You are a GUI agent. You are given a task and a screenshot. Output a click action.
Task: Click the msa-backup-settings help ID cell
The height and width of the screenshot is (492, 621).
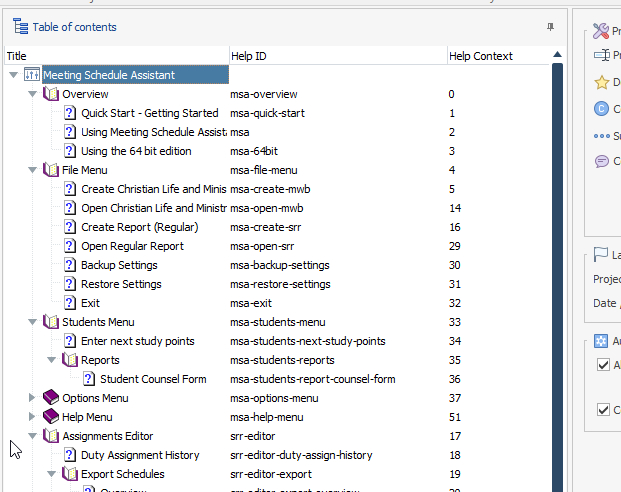click(x=280, y=265)
